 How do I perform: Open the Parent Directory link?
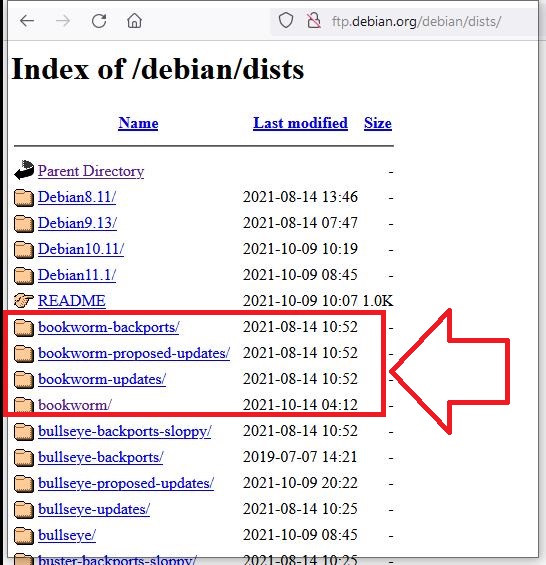[91, 171]
